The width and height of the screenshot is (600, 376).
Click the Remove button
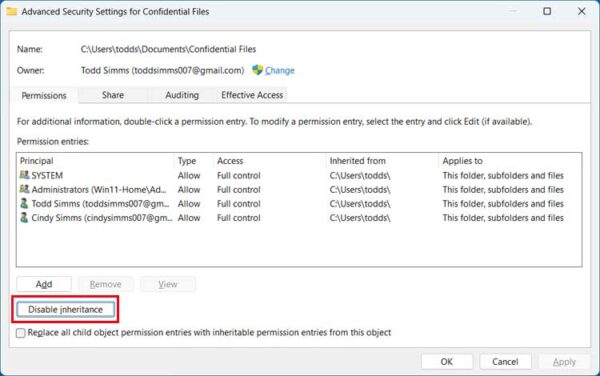(x=106, y=284)
